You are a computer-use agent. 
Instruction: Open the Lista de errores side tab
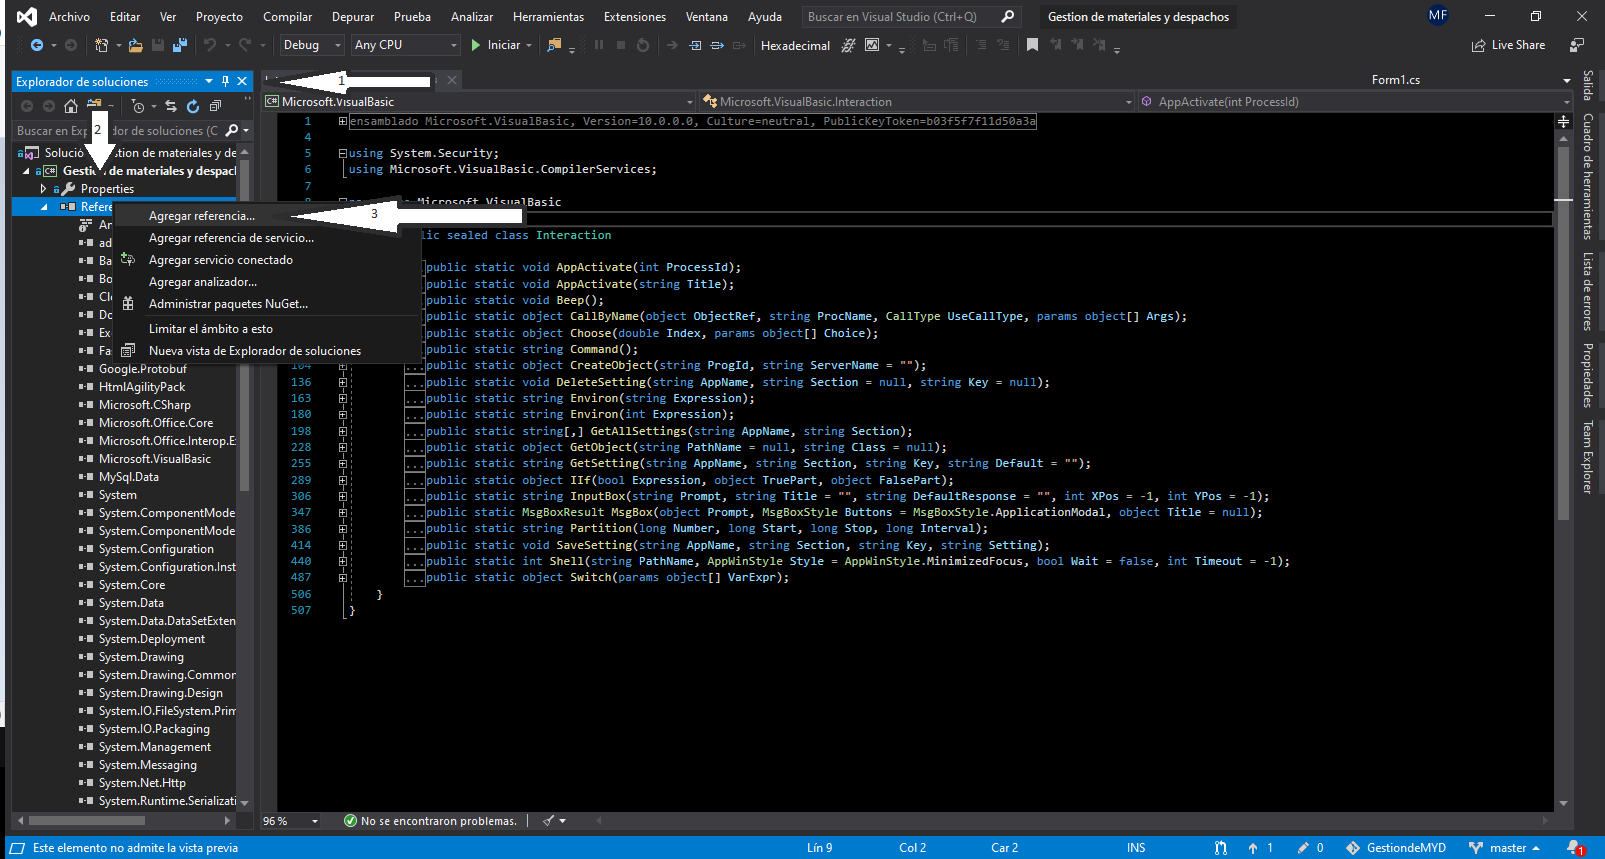click(x=1587, y=291)
